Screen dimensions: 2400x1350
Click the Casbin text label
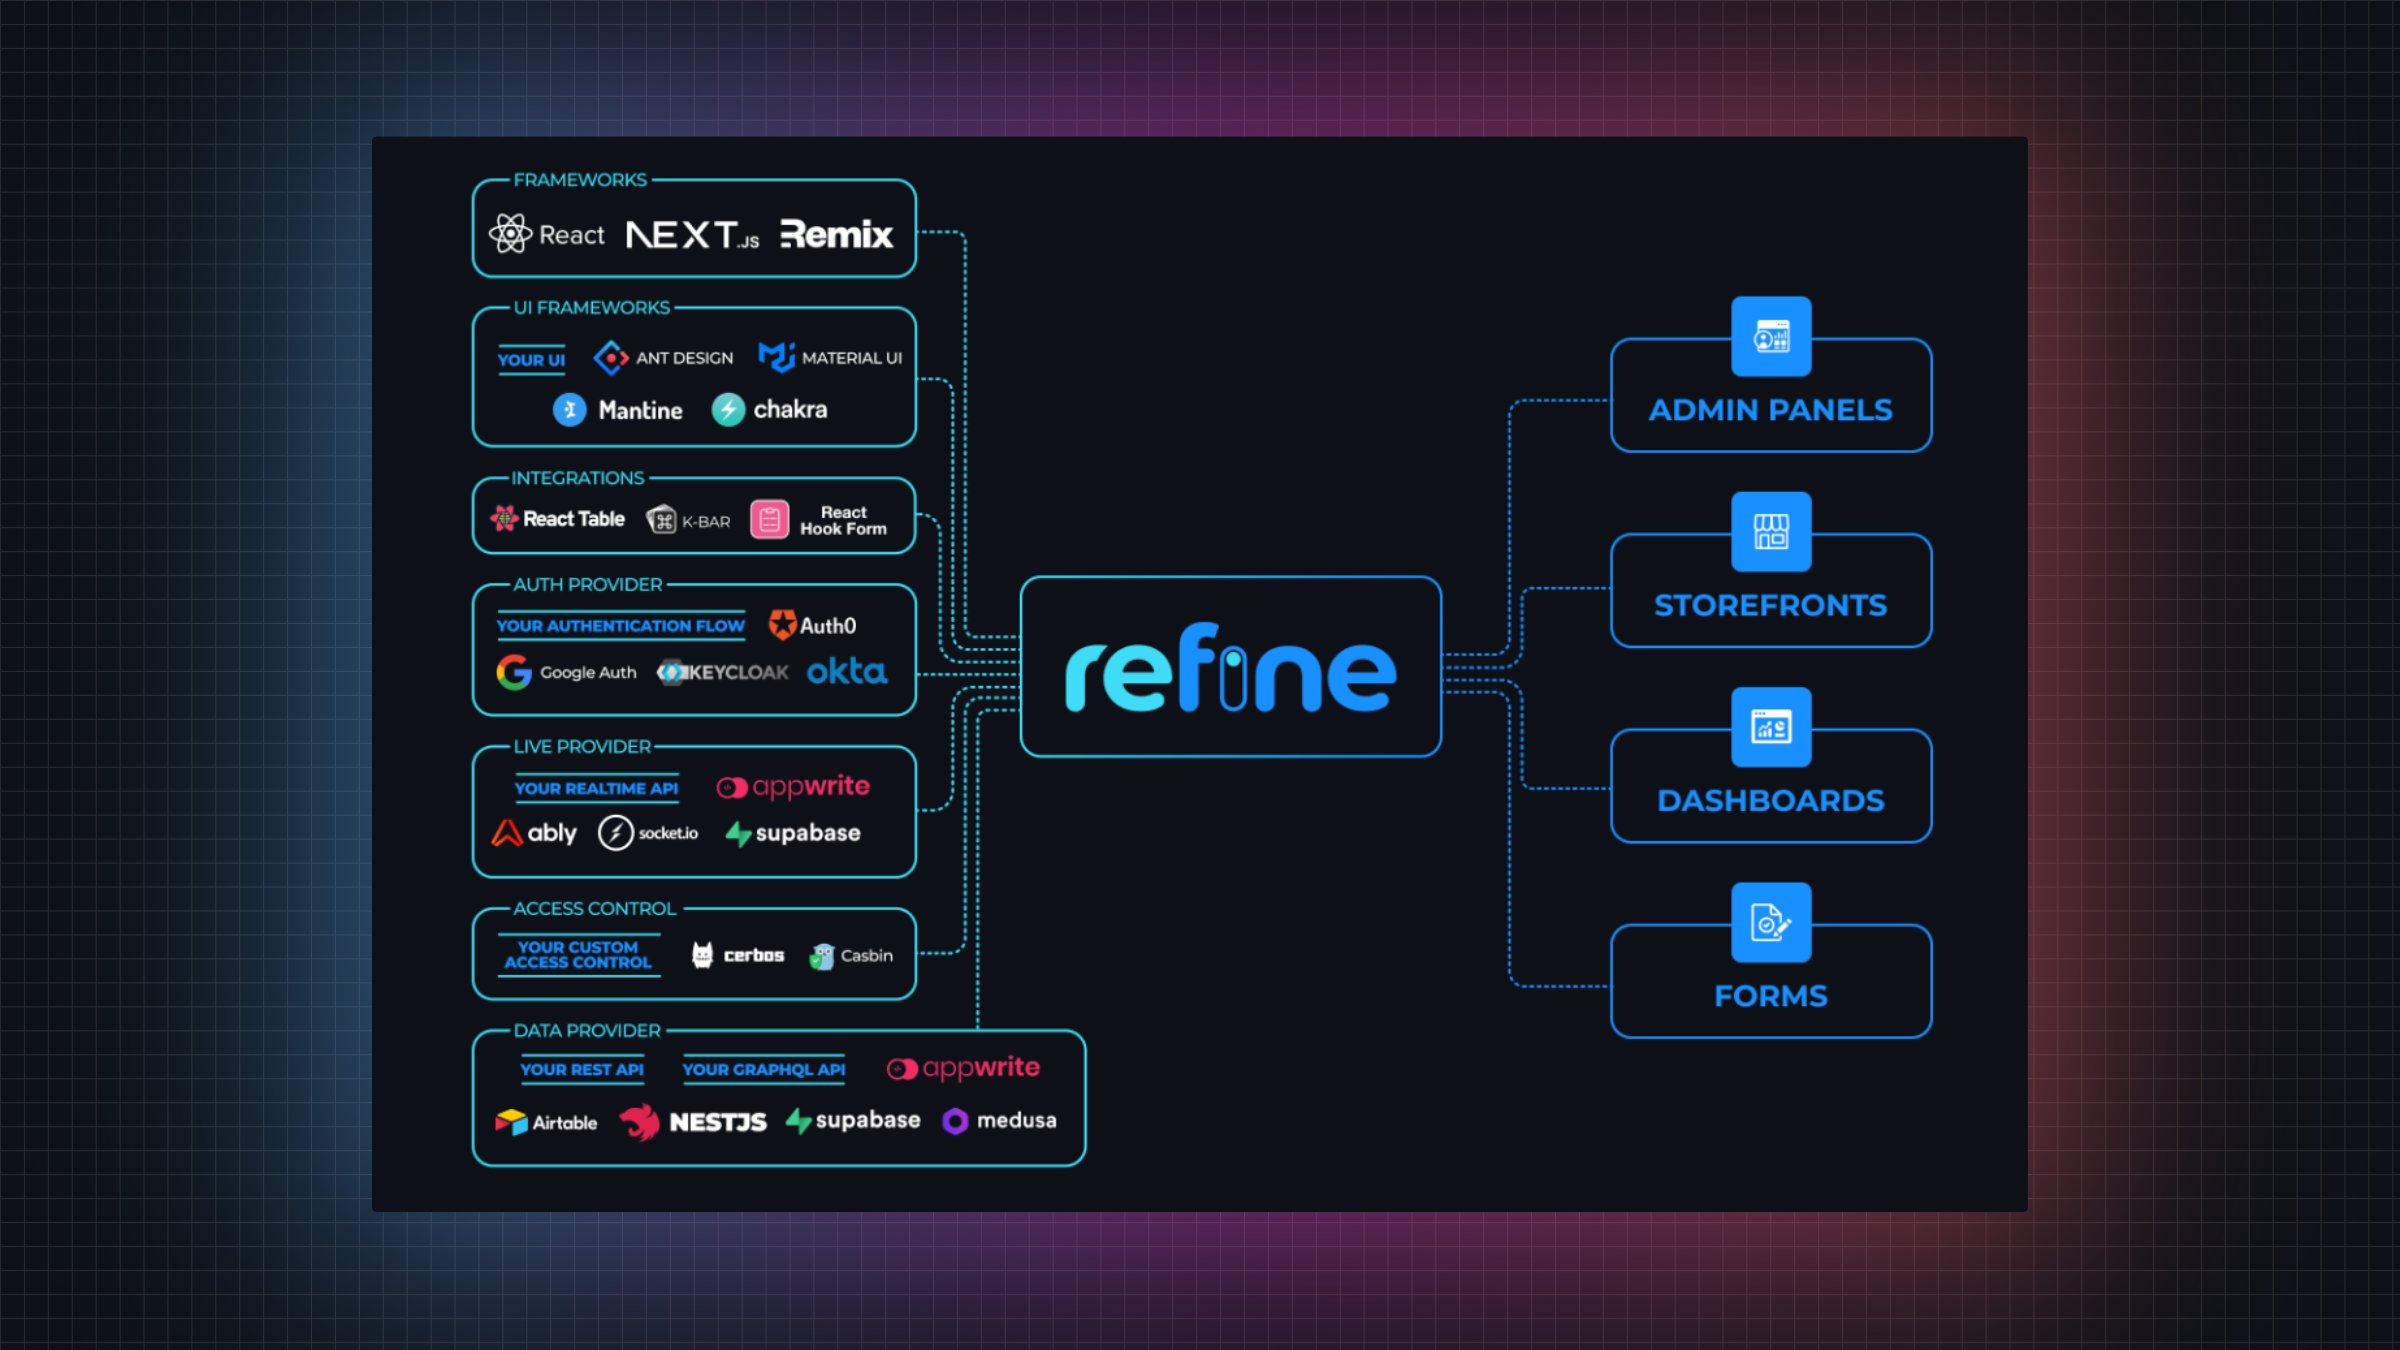tap(867, 955)
